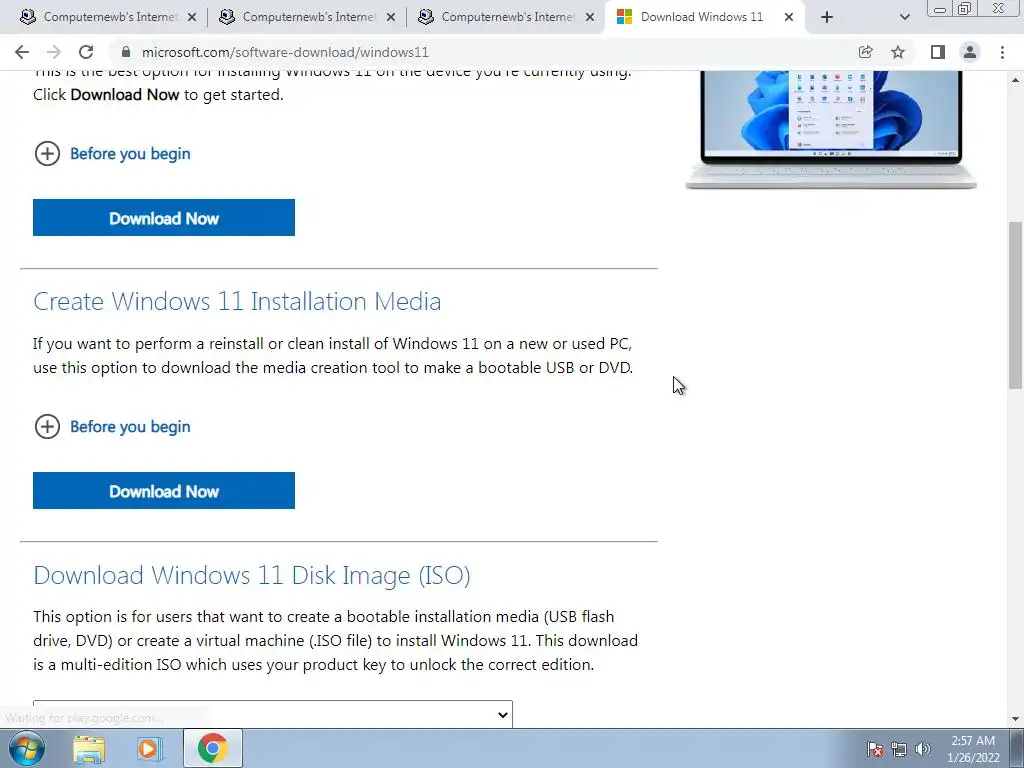1024x768 pixels.
Task: Minimize the Chrome window
Action: (x=940, y=8)
